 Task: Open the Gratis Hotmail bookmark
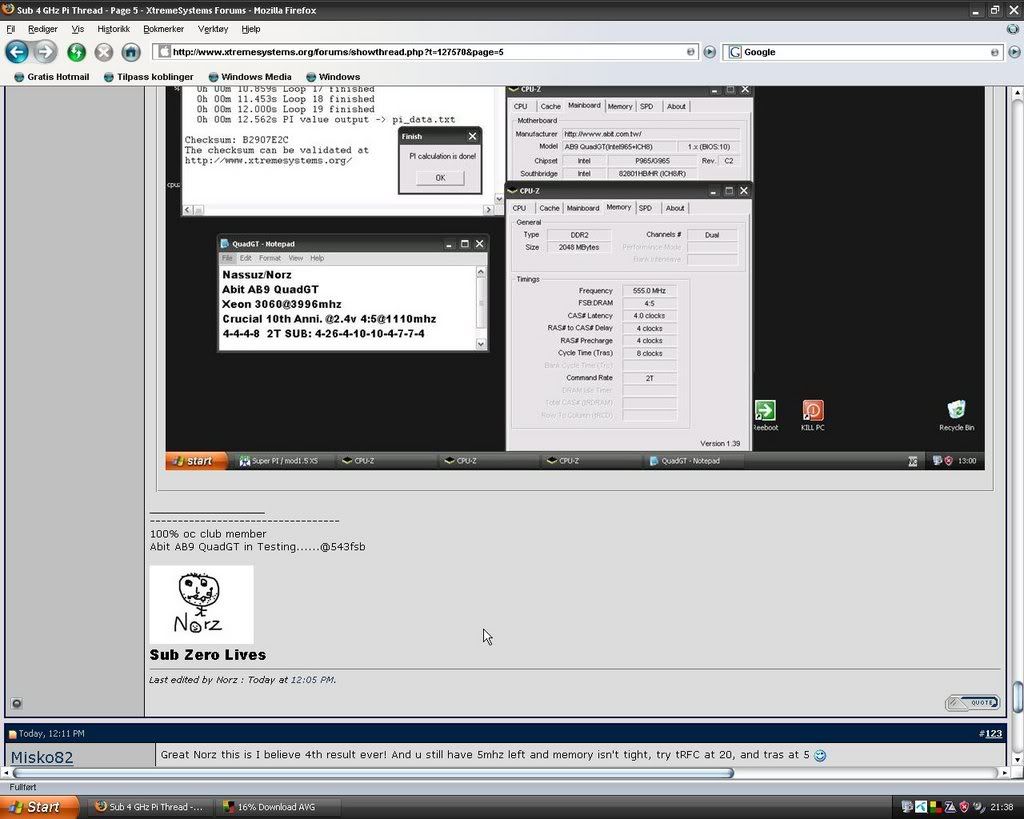(52, 76)
